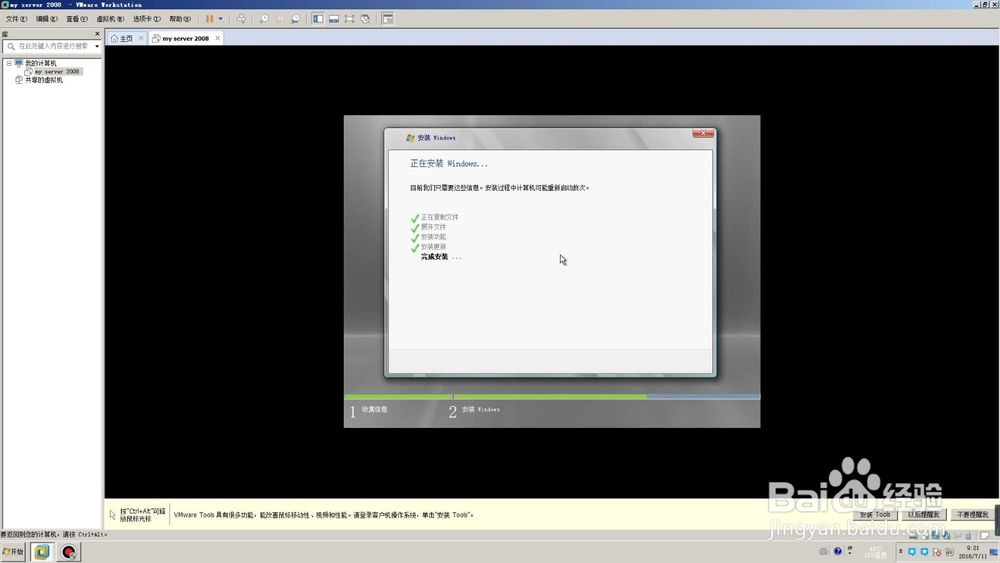Click the revert to snapshot toolbar icon
This screenshot has height=563, width=1000.
[x=280, y=19]
